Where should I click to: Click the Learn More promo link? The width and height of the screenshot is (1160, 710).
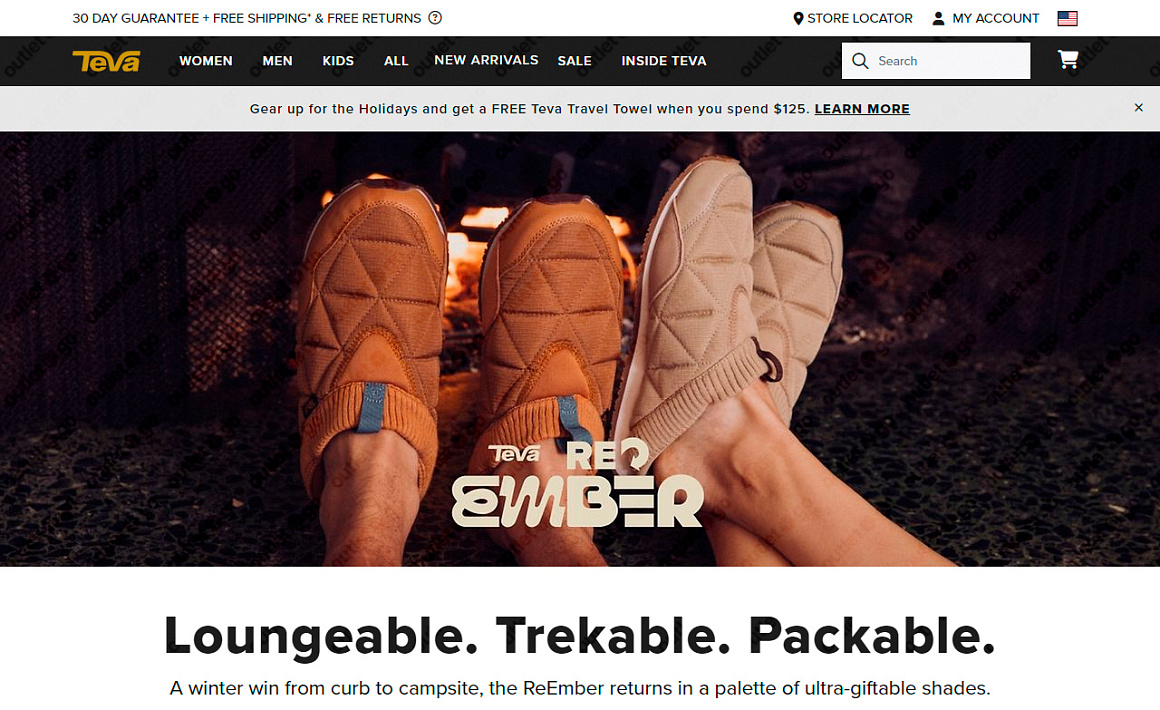click(862, 109)
